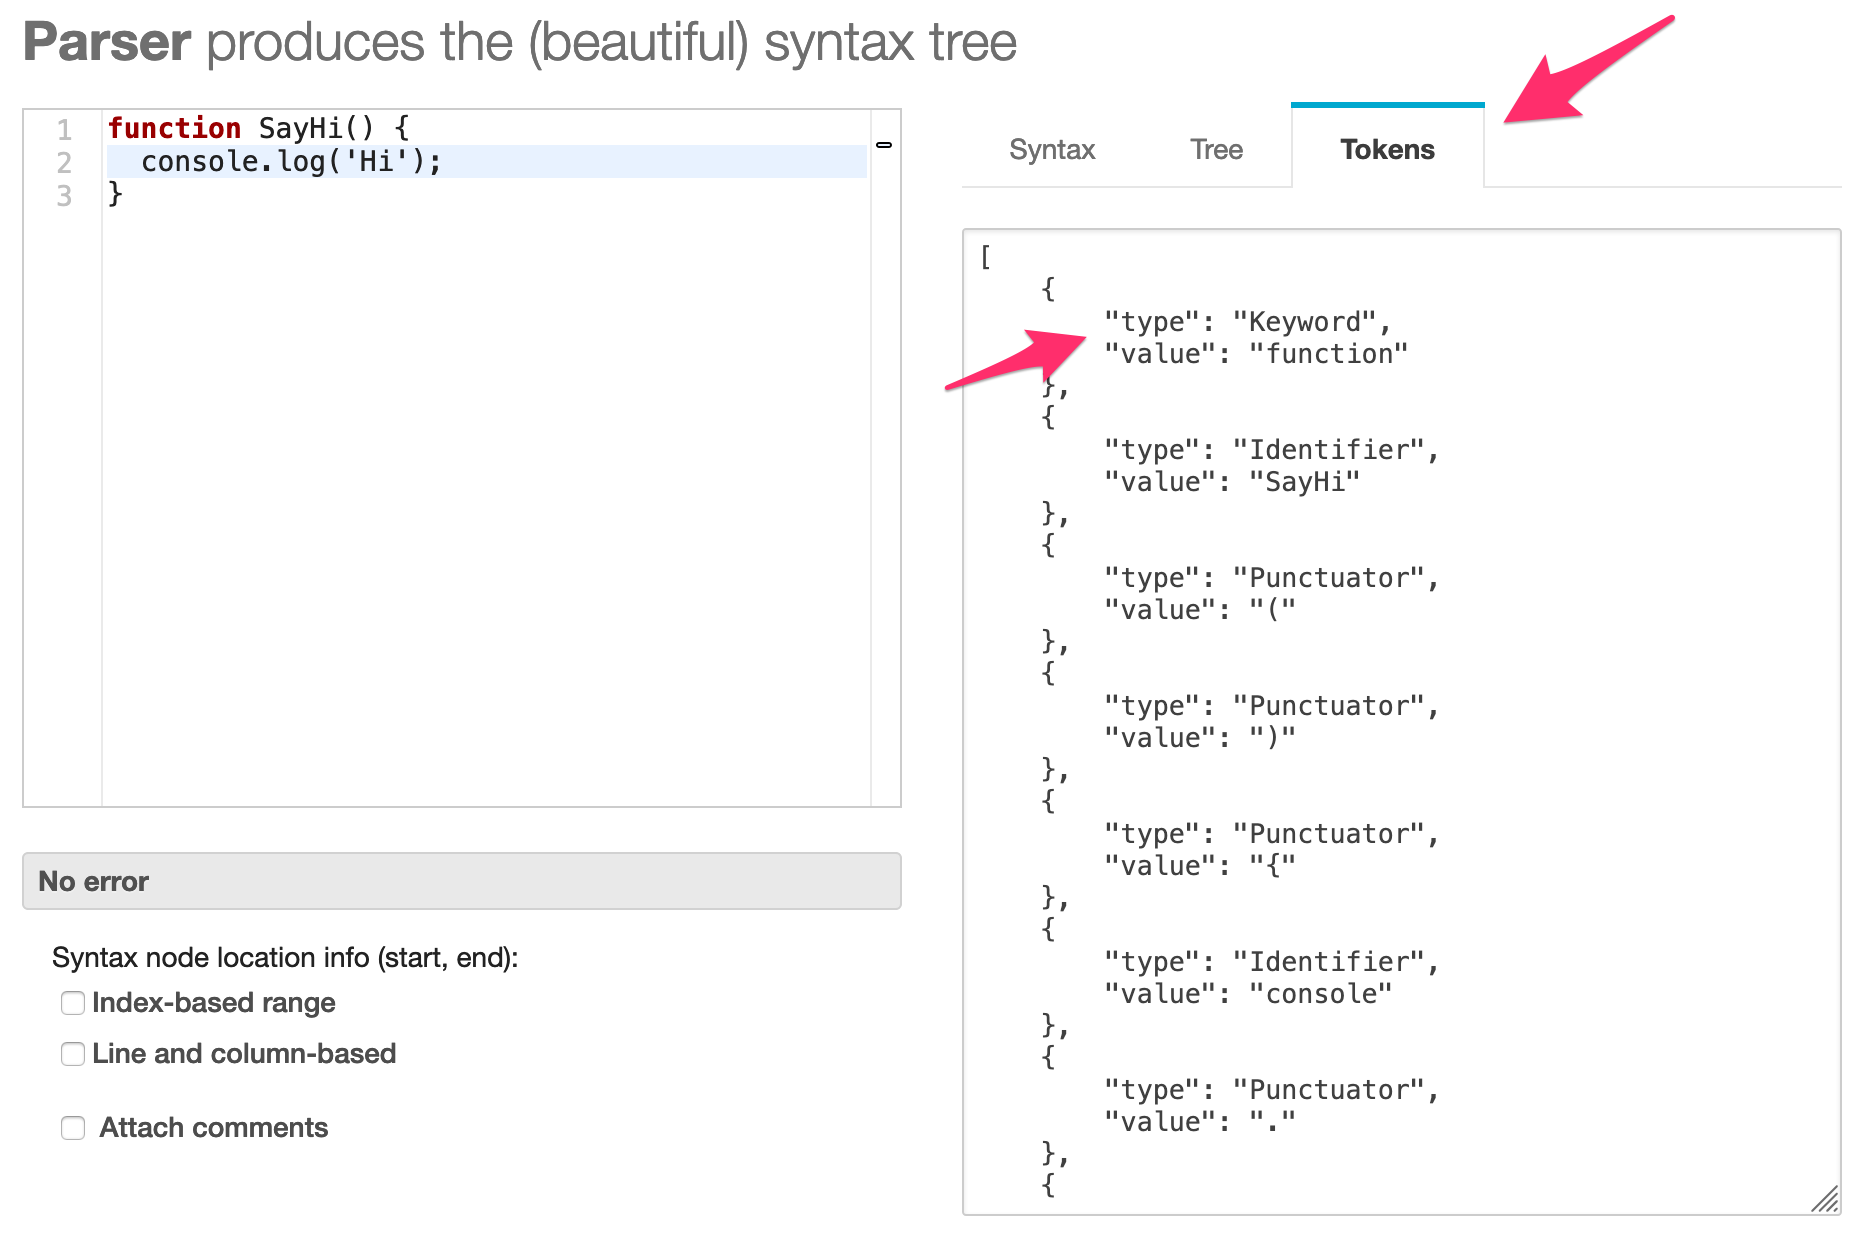This screenshot has height=1246, width=1852.
Task: Toggle Line and column-based checkbox
Action: pos(73,1054)
